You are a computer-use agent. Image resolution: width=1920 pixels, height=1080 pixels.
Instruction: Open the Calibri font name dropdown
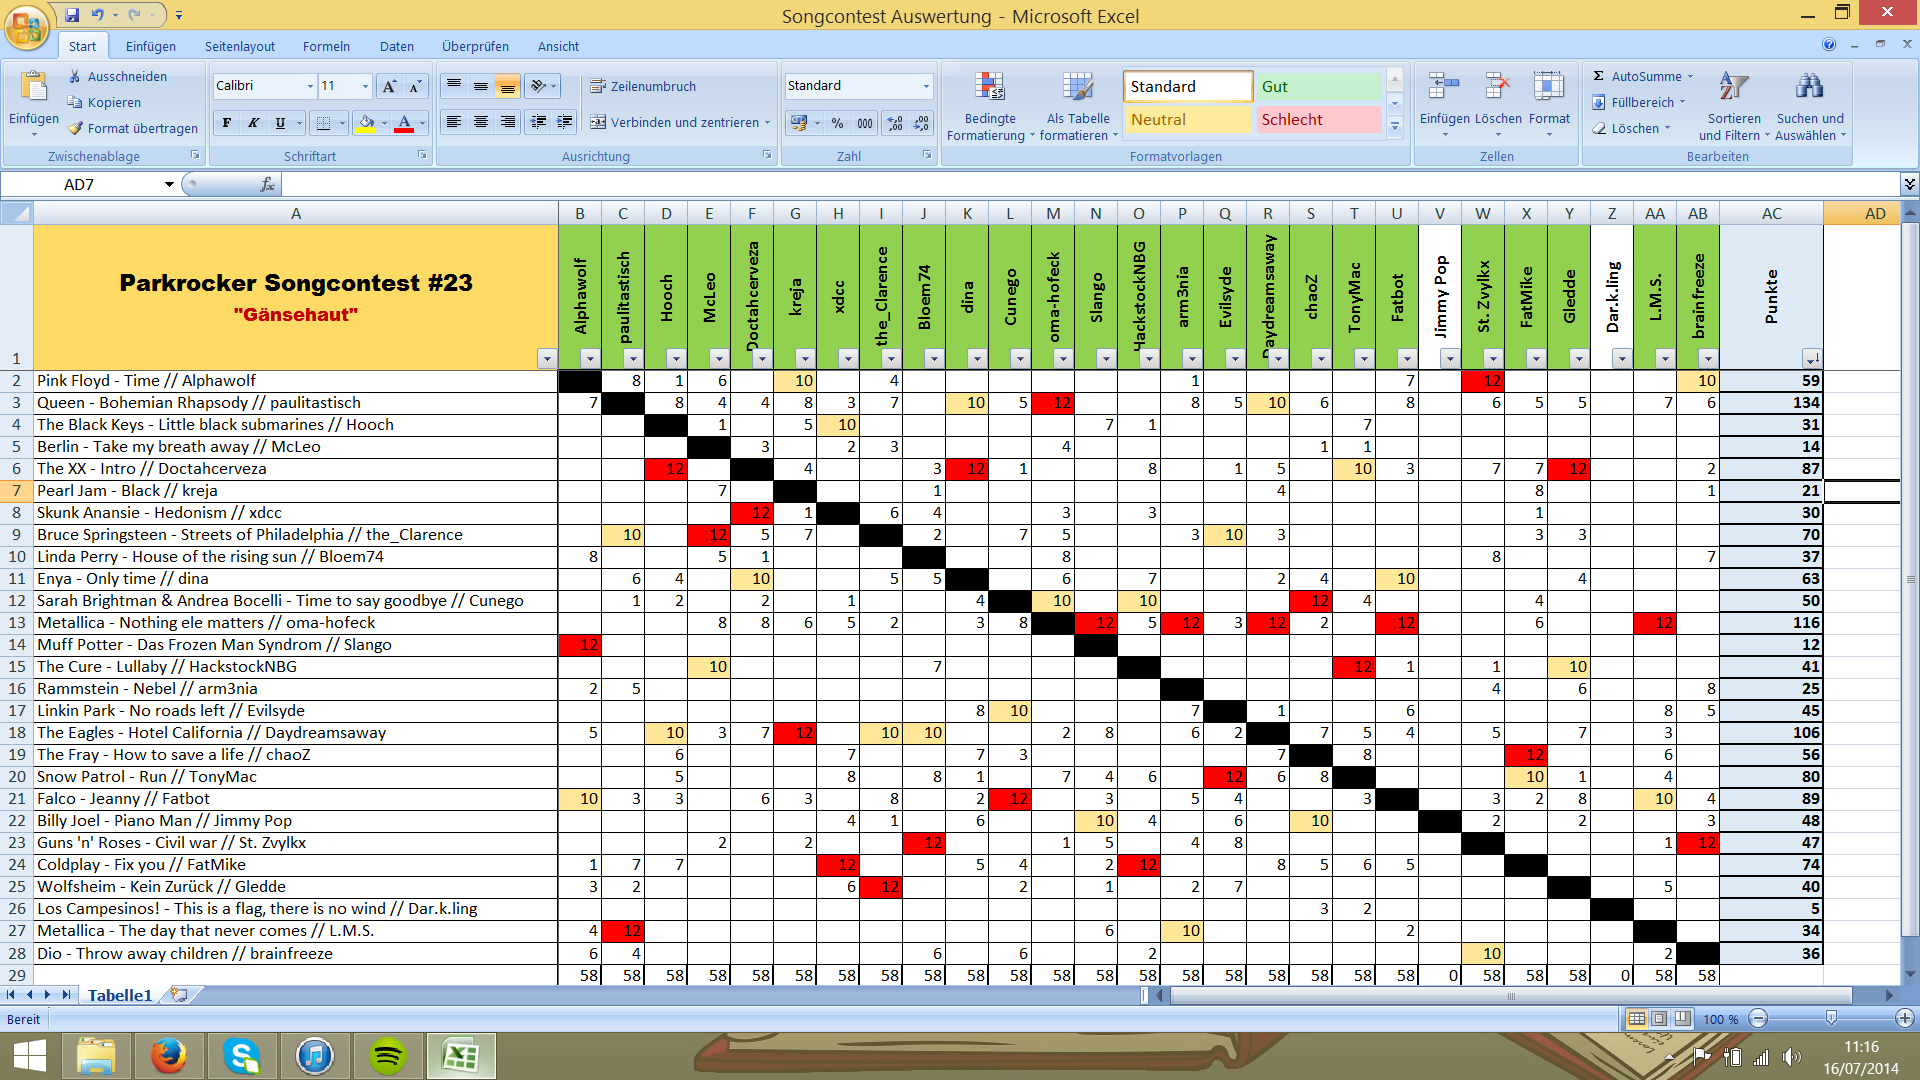coord(309,86)
